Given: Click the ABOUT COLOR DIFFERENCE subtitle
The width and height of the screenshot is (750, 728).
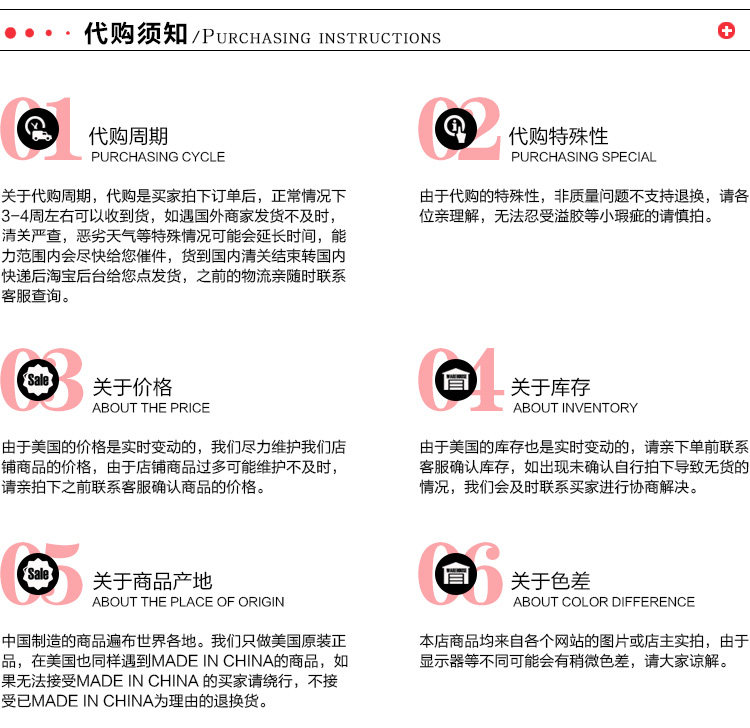Looking at the screenshot, I should [x=604, y=602].
